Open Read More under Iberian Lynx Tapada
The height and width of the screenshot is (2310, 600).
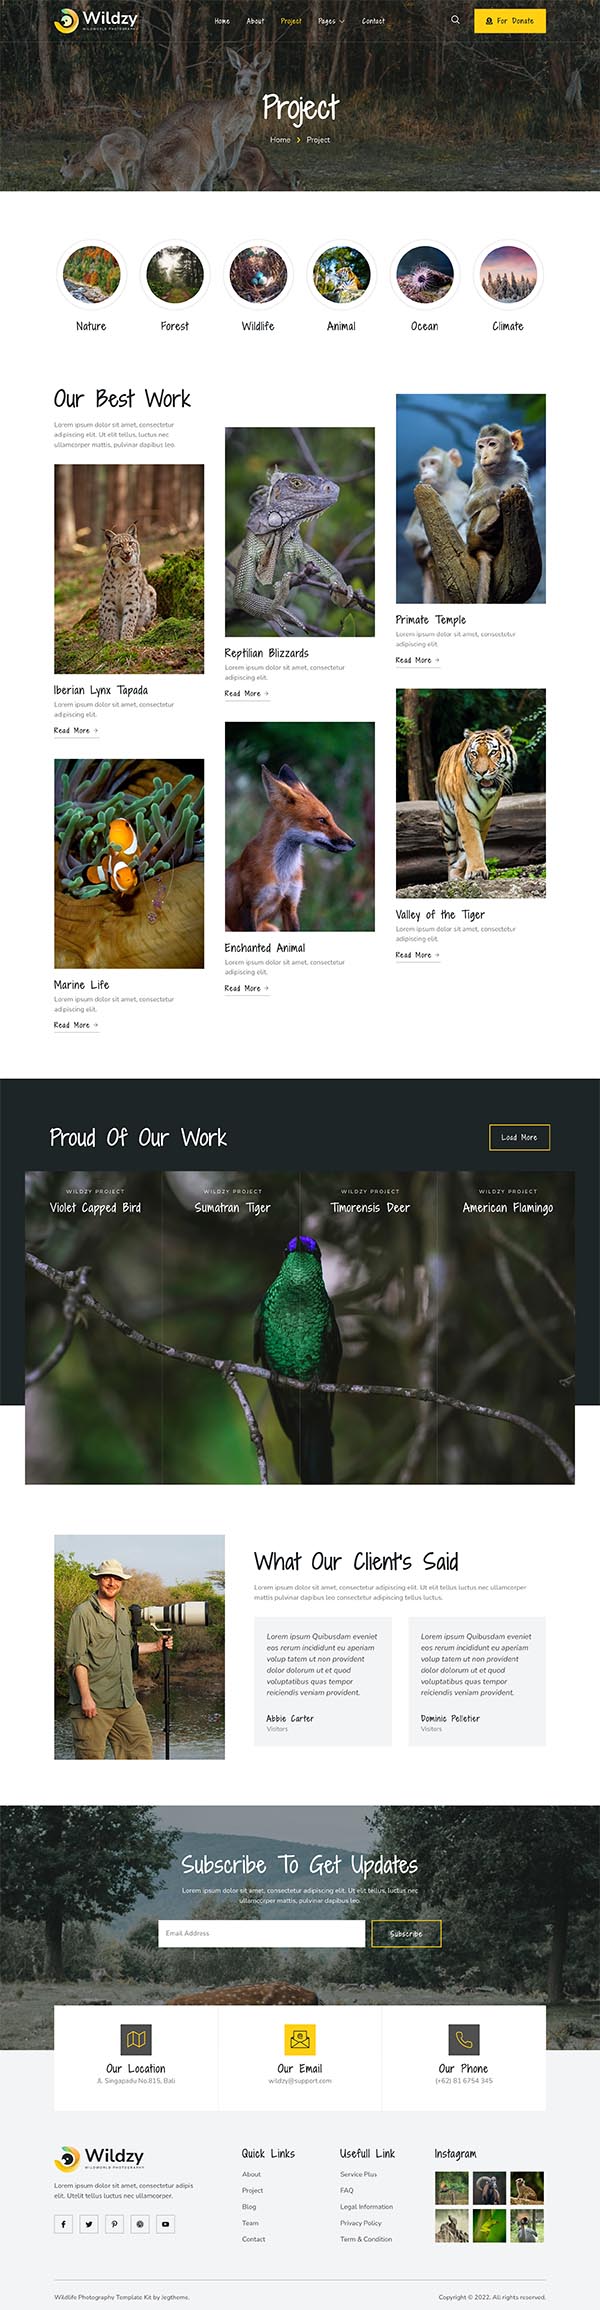[x=76, y=731]
